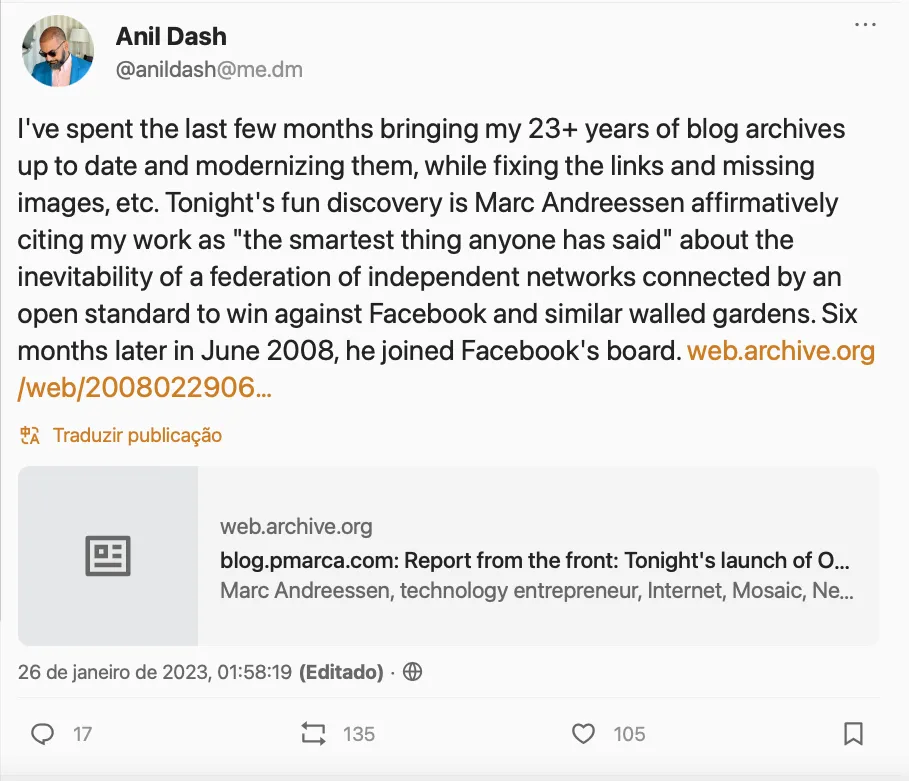Reply using the speech bubble icon

pyautogui.click(x=43, y=734)
